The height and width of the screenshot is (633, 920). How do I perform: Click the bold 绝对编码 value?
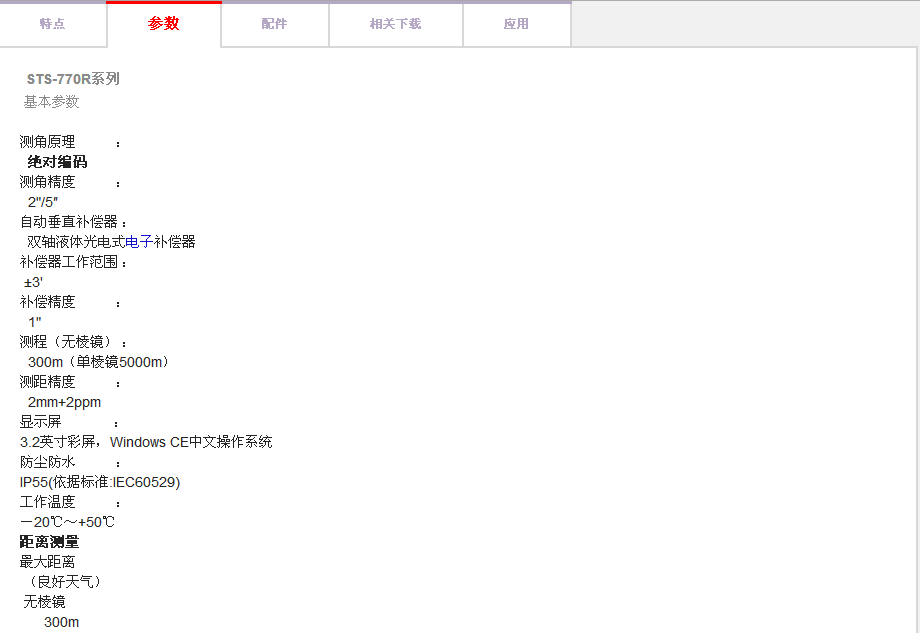click(x=57, y=162)
